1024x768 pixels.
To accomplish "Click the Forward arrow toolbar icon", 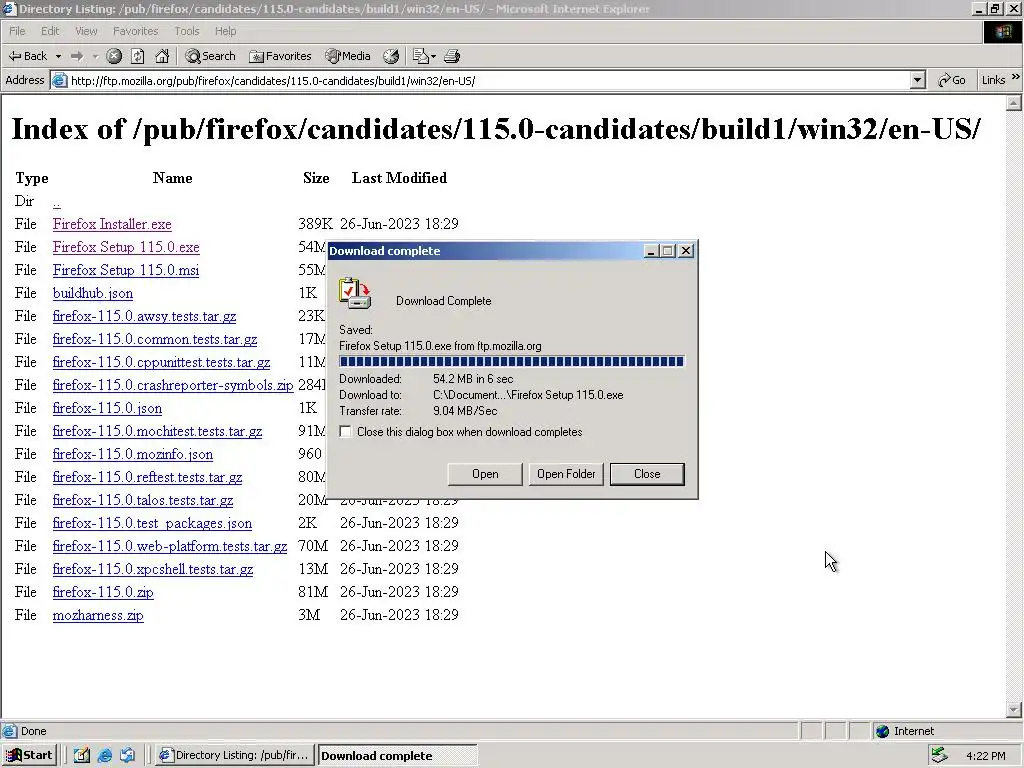I will tap(77, 57).
